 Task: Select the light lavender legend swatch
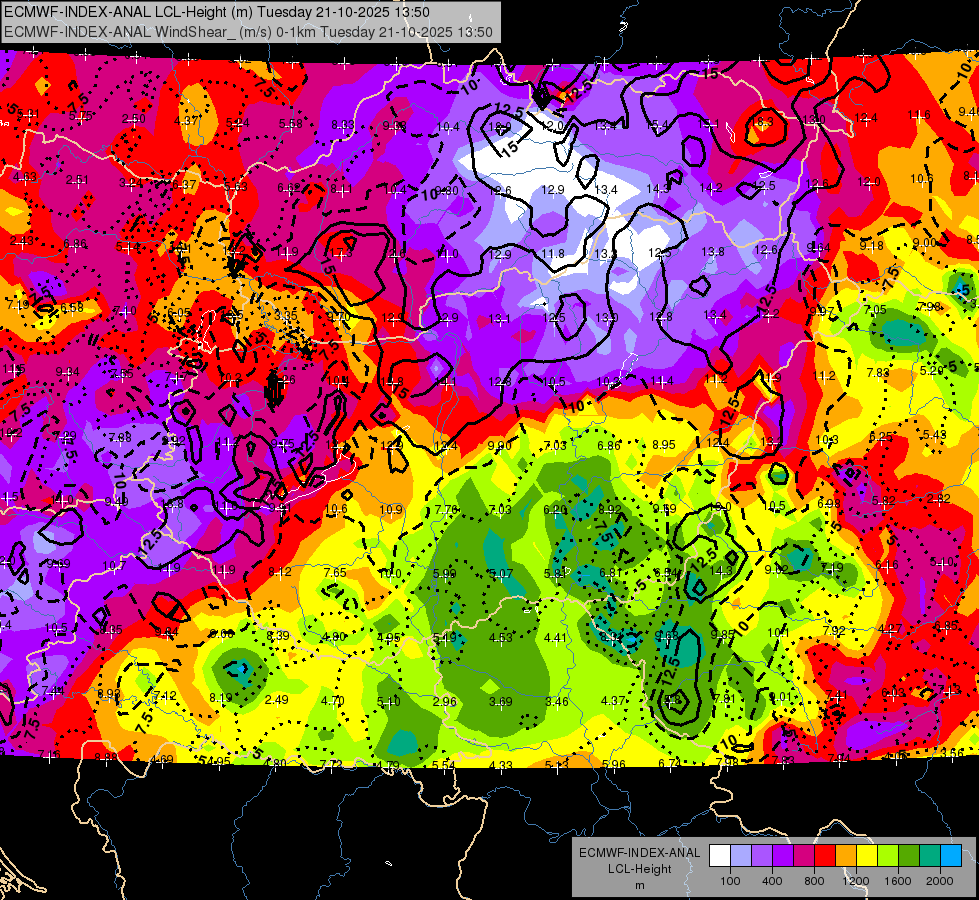tap(741, 856)
